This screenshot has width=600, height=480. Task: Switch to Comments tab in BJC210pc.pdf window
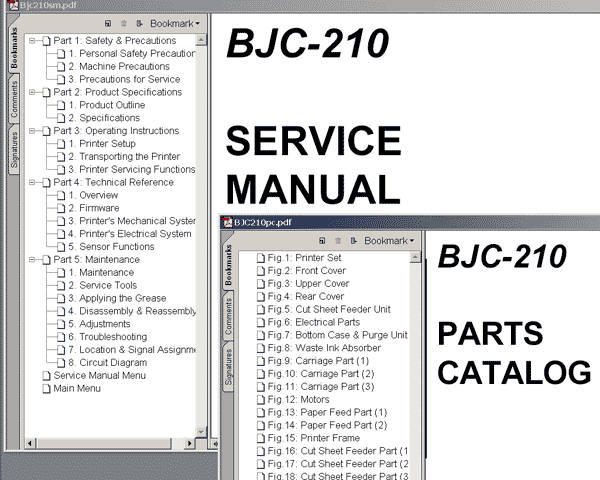click(x=228, y=316)
